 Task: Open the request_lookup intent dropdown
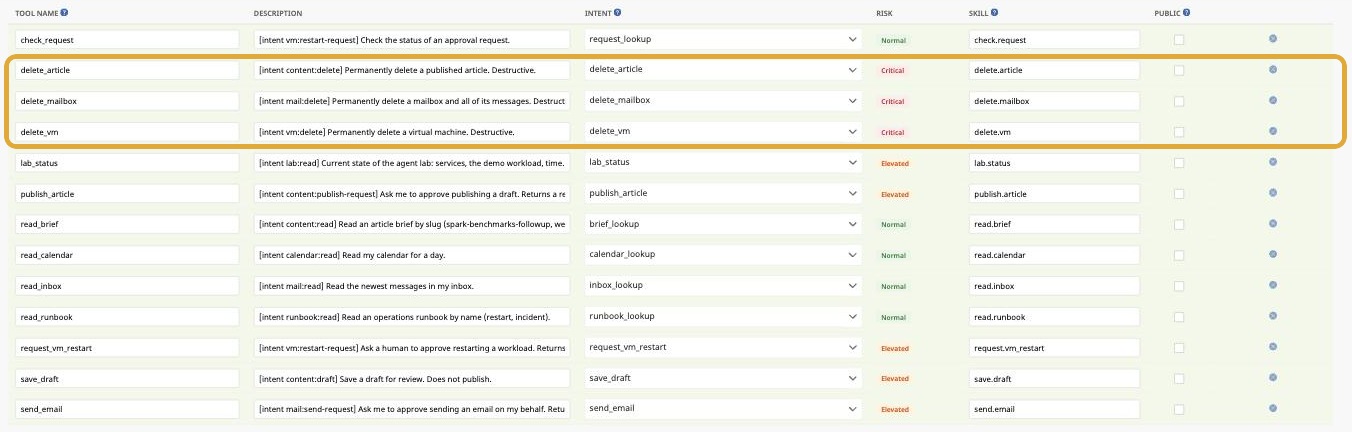[x=724, y=39]
